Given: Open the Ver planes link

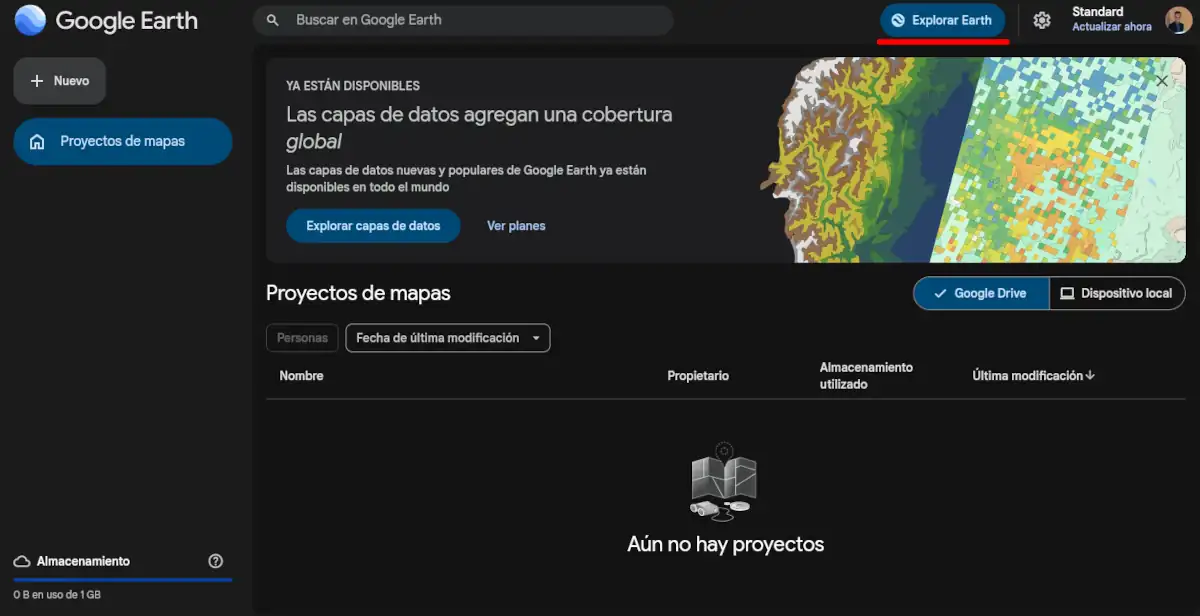Looking at the screenshot, I should pos(516,226).
